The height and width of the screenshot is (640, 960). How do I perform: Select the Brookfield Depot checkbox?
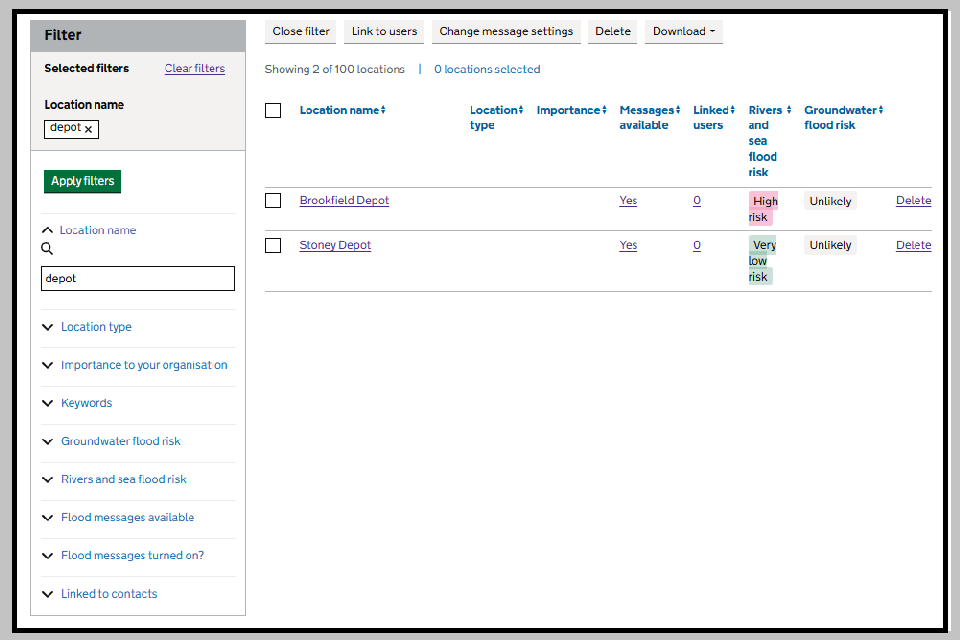click(273, 201)
